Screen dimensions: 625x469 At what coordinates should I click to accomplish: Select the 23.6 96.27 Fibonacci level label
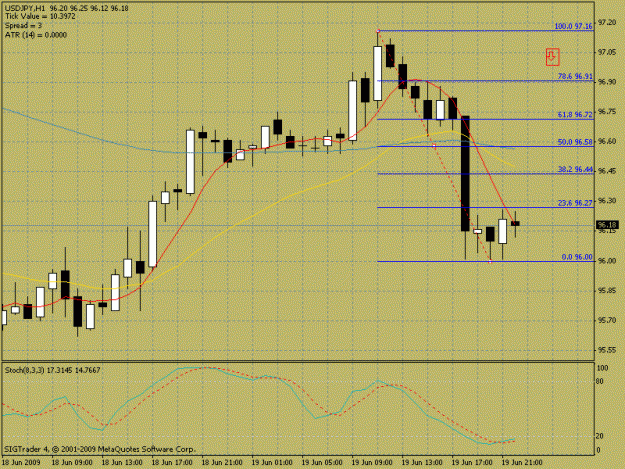575,203
